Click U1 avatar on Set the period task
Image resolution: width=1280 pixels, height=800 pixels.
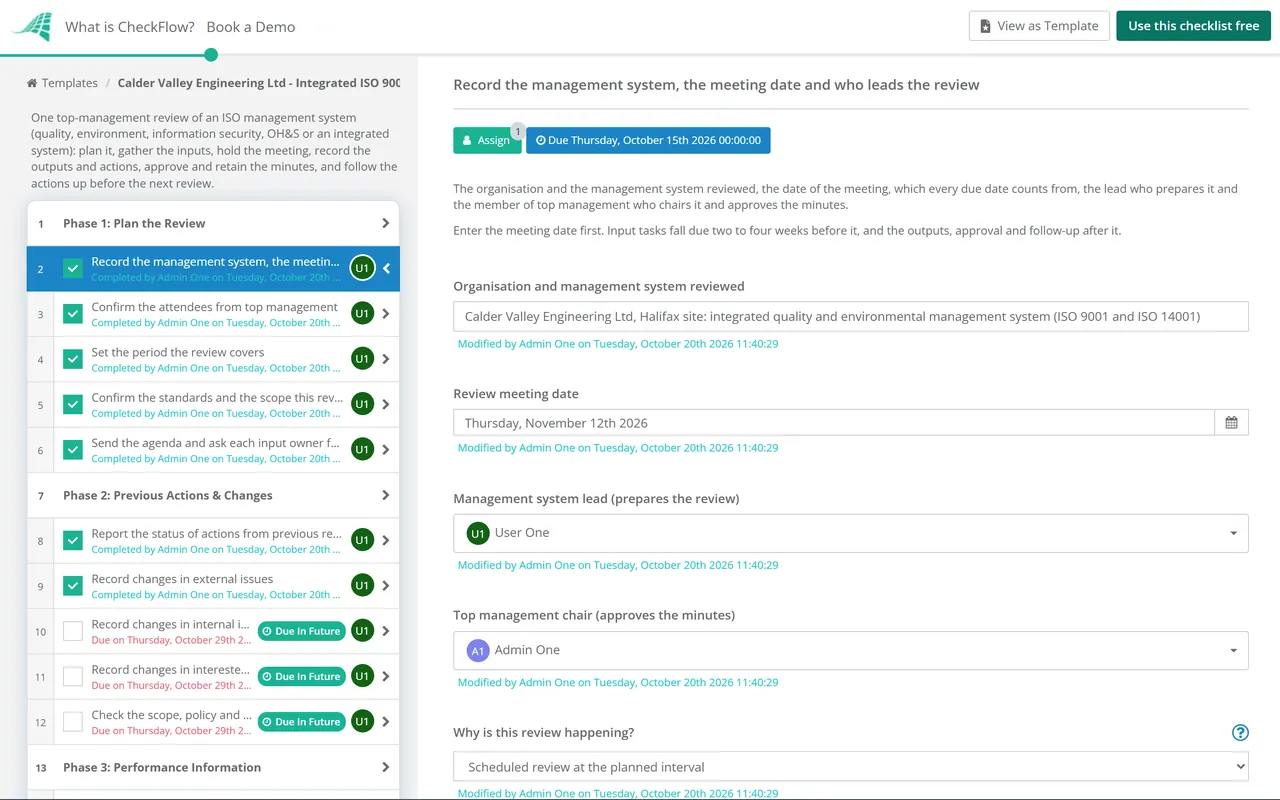tap(362, 359)
